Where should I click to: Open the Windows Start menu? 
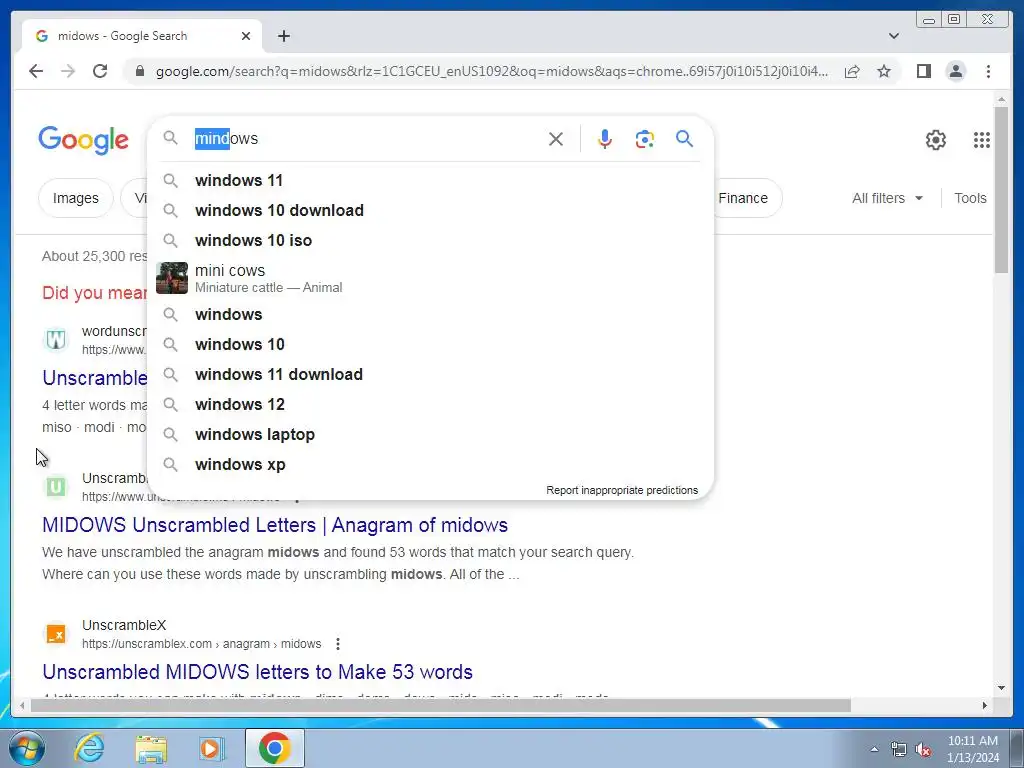click(27, 748)
